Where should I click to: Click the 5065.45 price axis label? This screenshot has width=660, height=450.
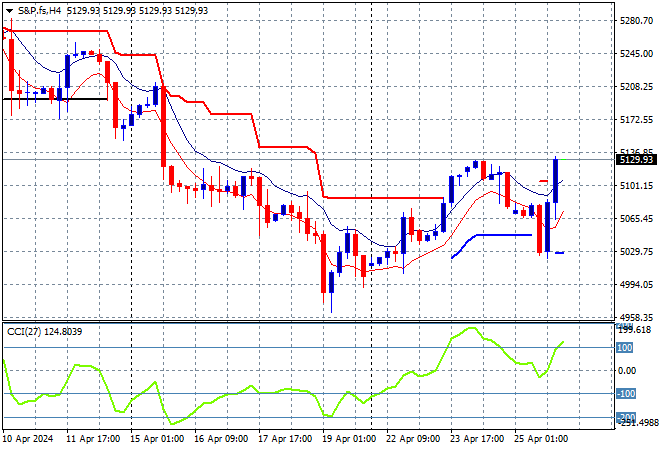[636, 218]
